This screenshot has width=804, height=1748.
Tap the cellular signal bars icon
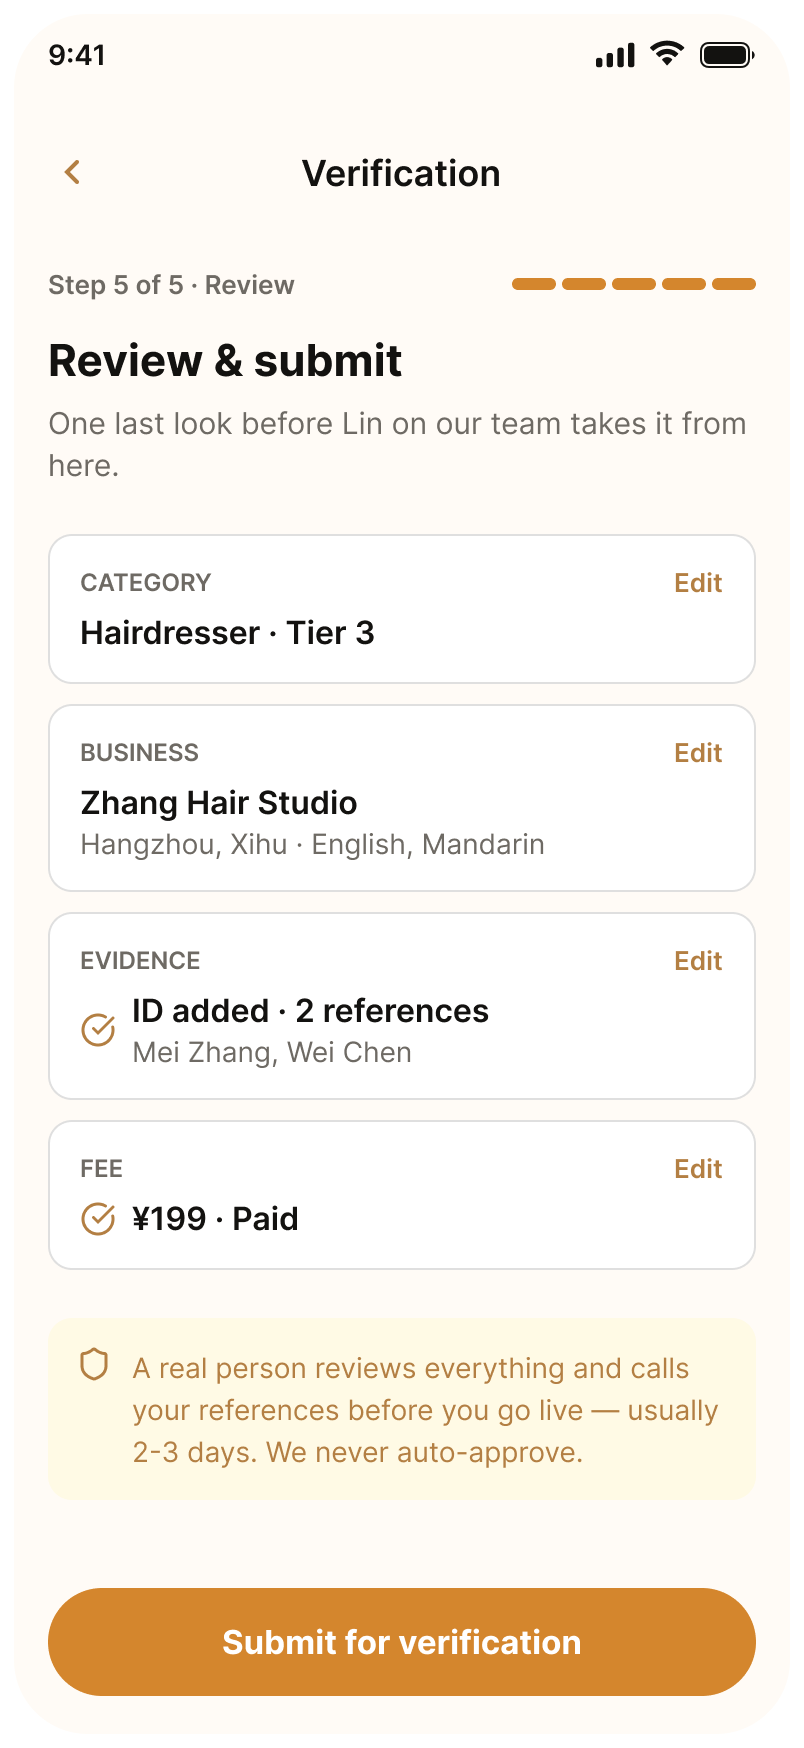[x=615, y=56]
